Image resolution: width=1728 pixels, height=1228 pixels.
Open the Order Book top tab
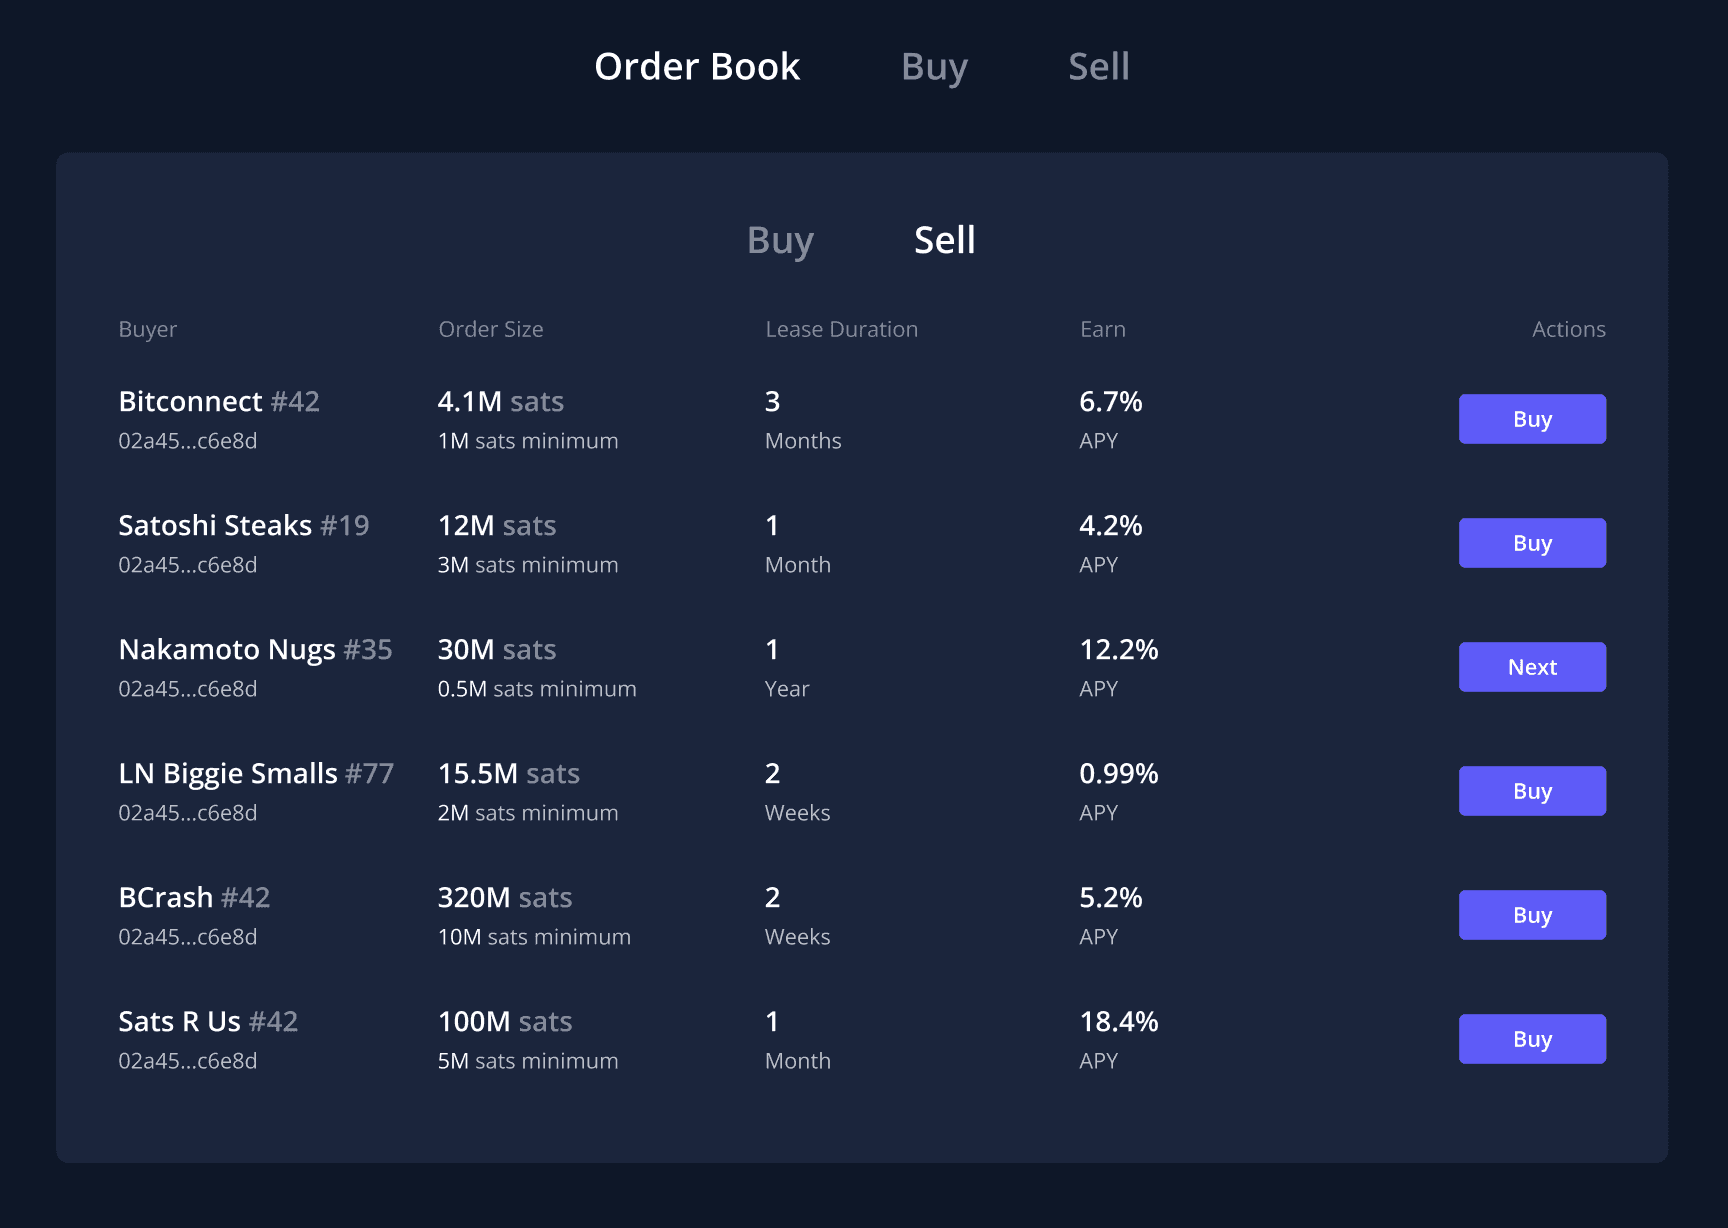coord(697,67)
